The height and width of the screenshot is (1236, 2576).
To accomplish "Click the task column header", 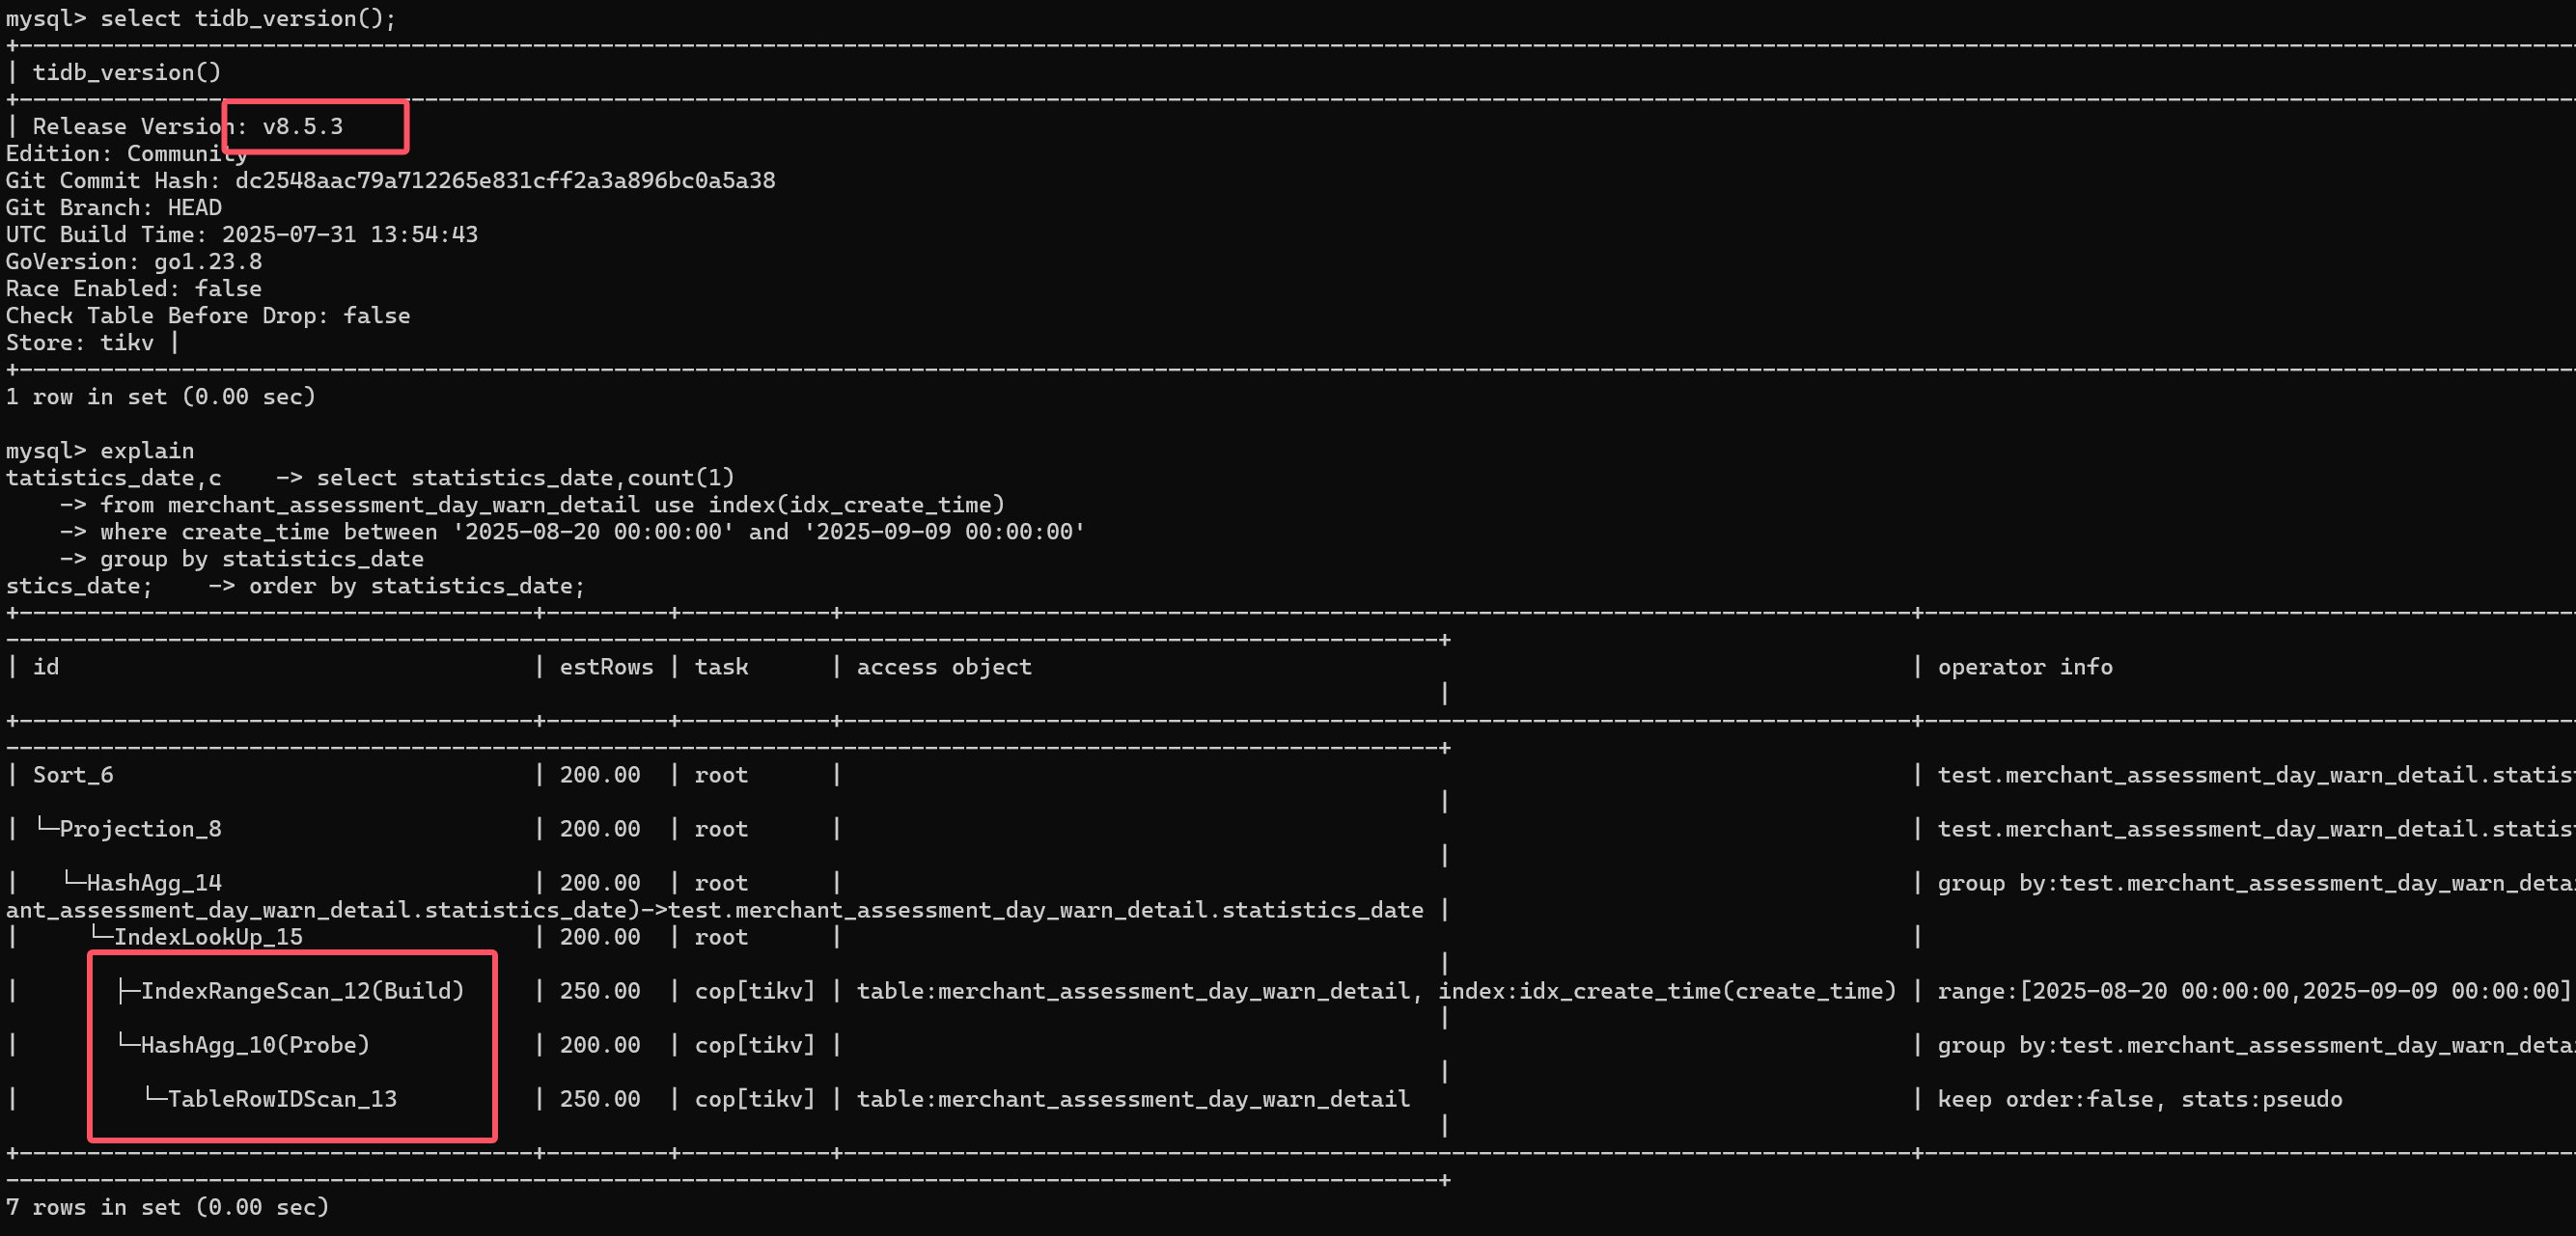I will pyautogui.click(x=721, y=667).
